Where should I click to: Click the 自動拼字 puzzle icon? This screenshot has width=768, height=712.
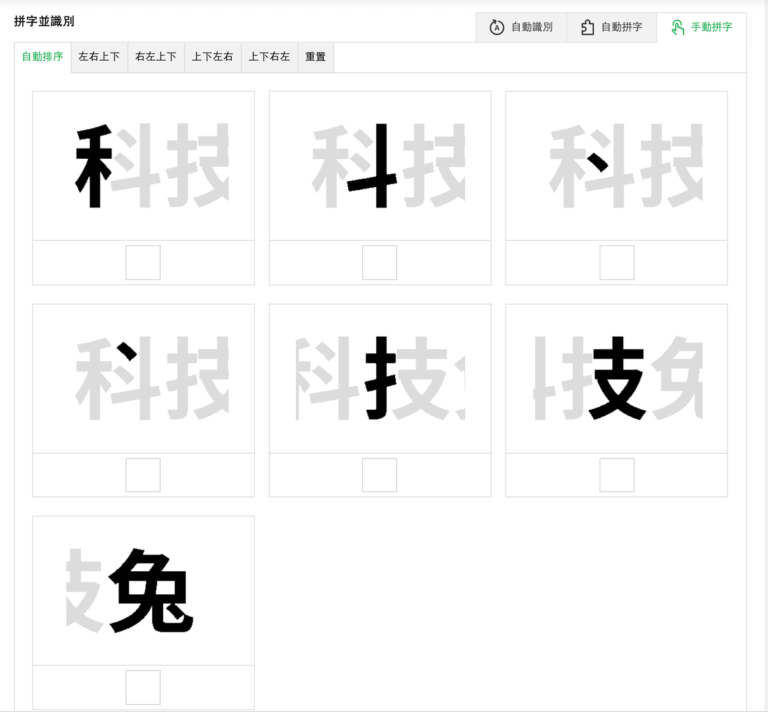pyautogui.click(x=588, y=28)
